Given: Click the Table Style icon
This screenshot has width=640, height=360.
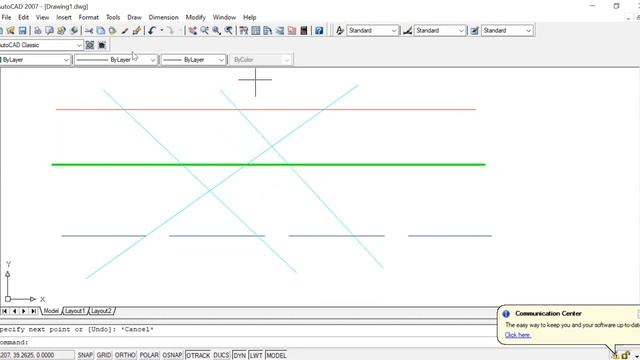Looking at the screenshot, I should 474,31.
